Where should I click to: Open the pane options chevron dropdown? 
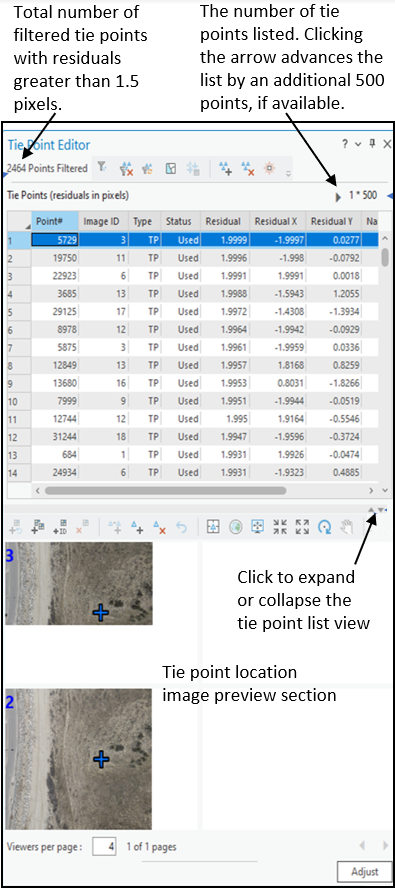(x=358, y=144)
